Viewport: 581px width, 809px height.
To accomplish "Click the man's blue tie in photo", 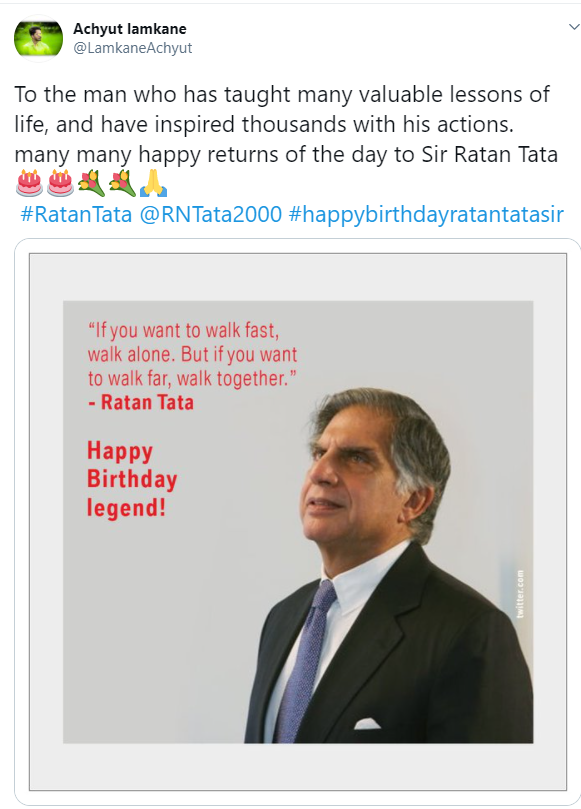I will [x=303, y=660].
